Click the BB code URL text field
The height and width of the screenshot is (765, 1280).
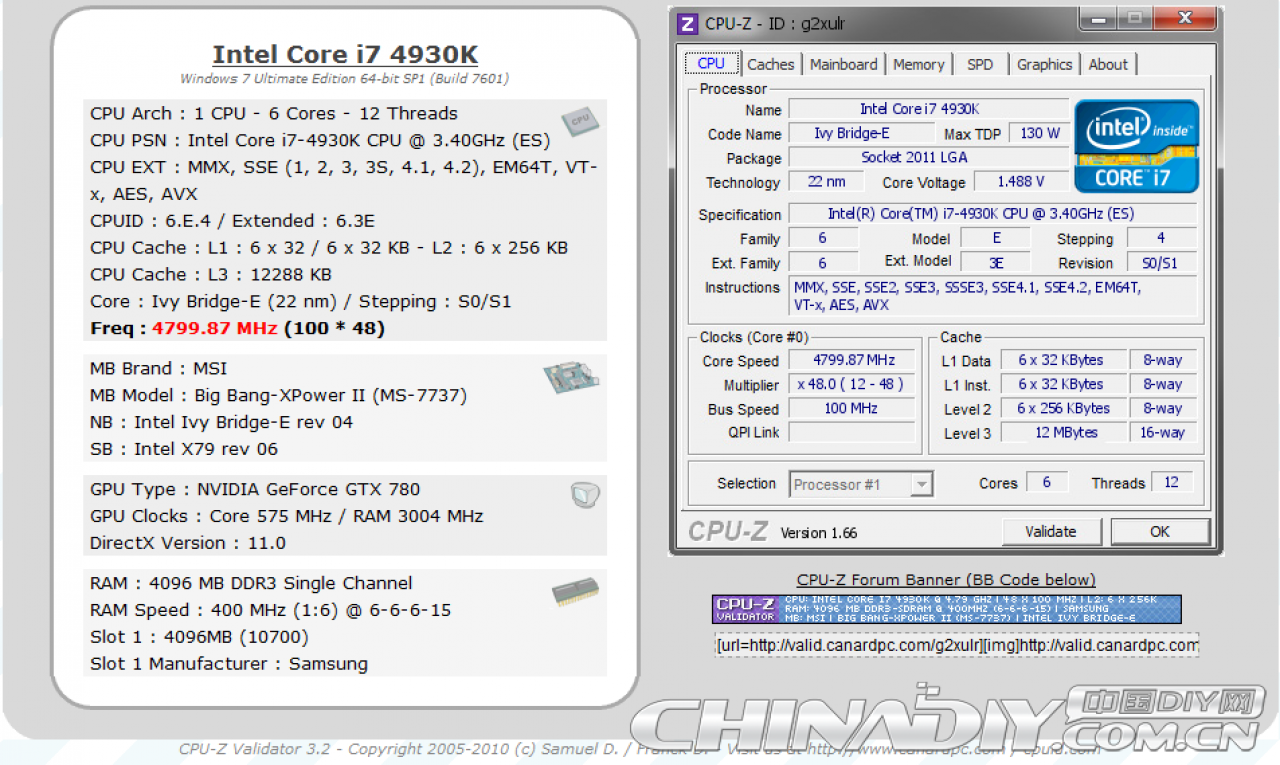956,645
